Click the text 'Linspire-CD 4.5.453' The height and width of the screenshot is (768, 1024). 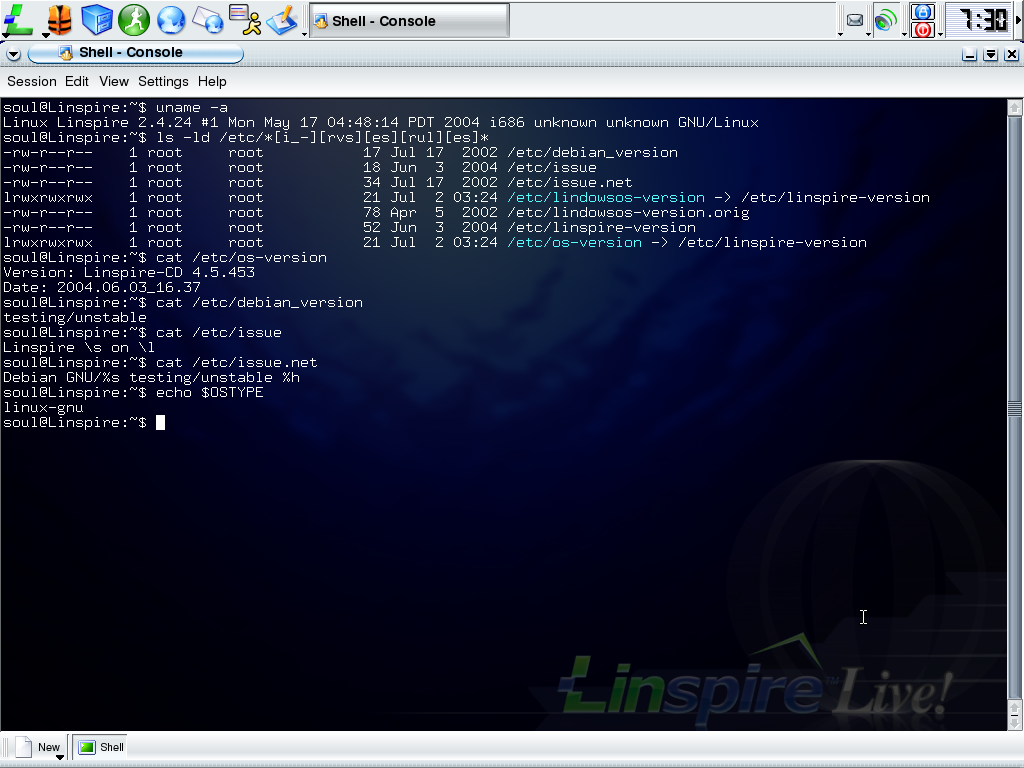coord(169,272)
